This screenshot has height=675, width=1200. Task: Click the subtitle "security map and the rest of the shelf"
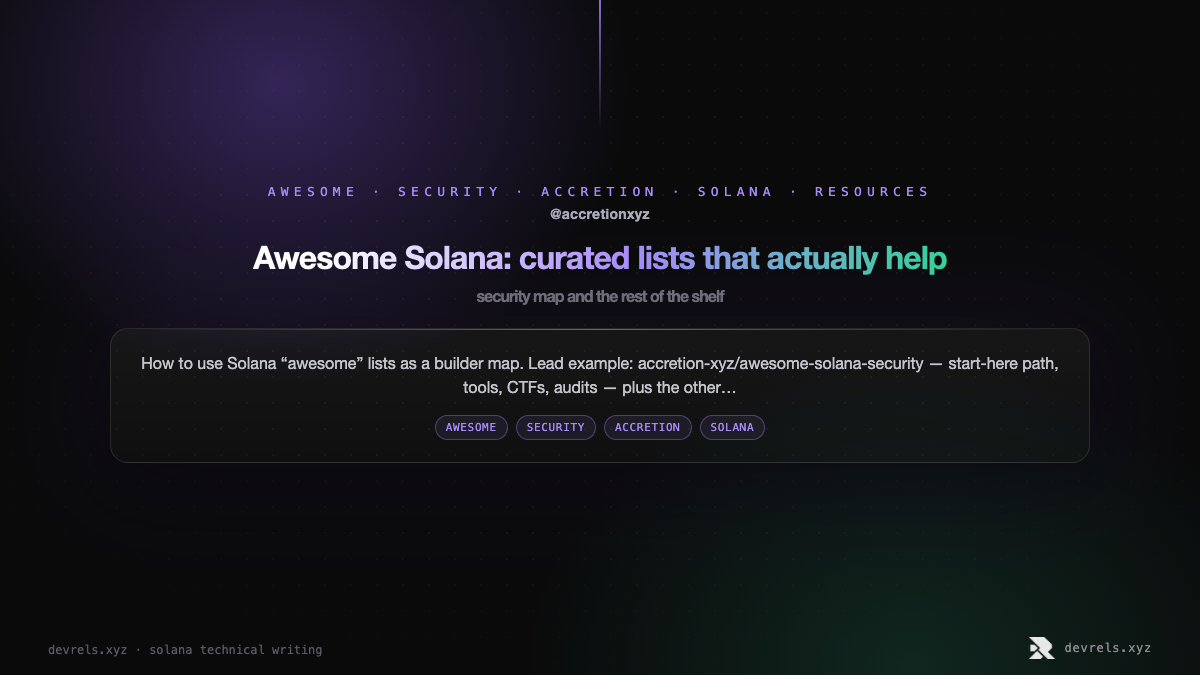click(600, 297)
